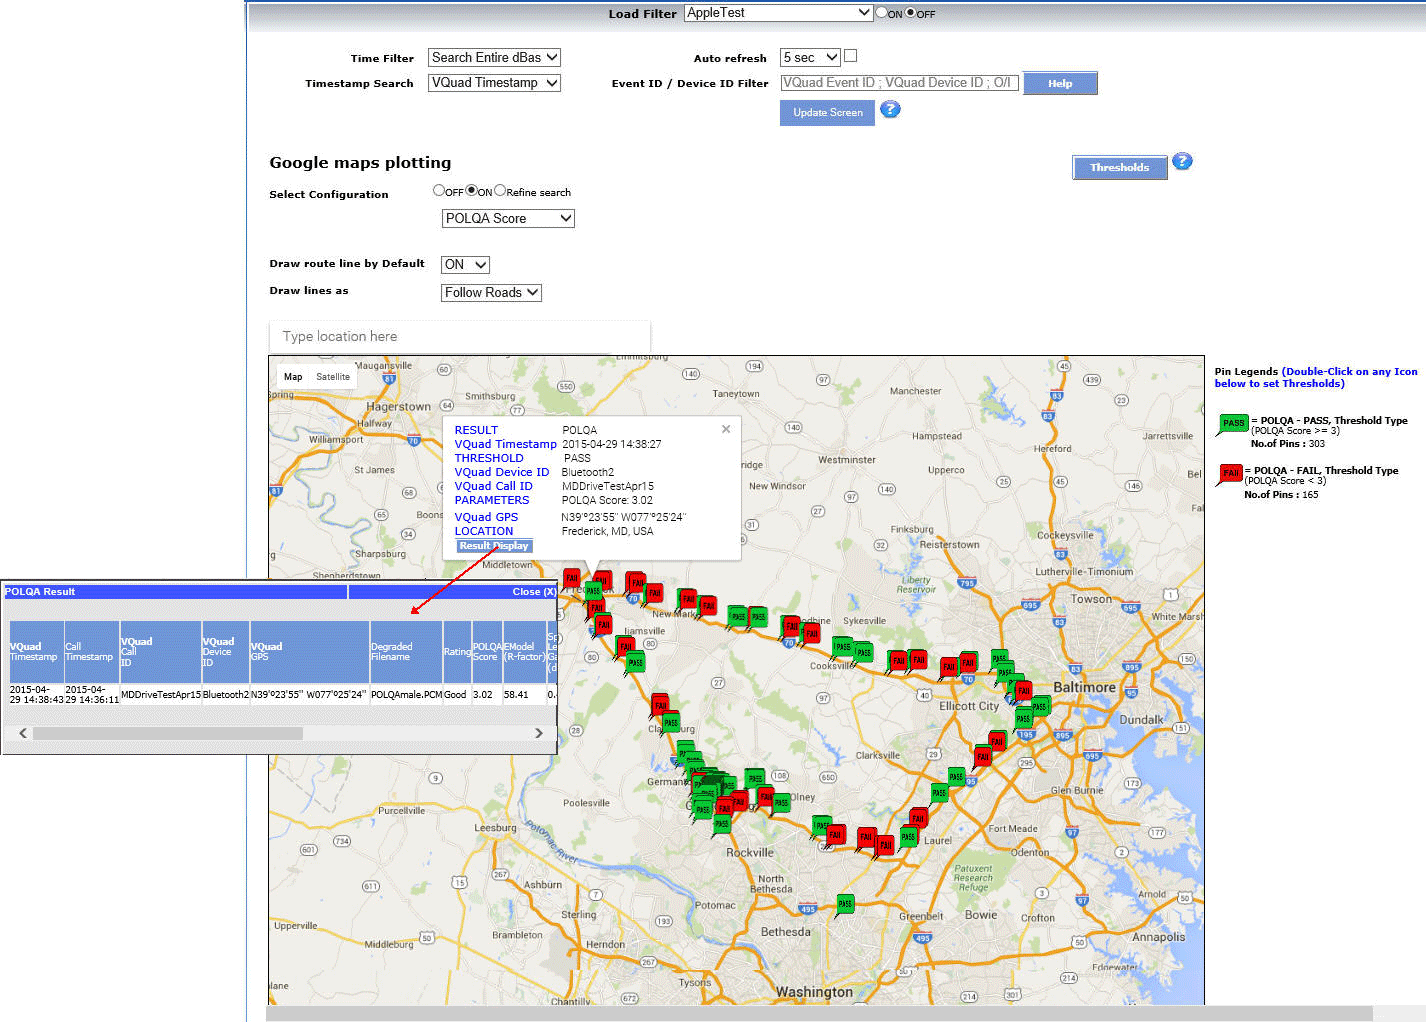This screenshot has height=1022, width=1426.
Task: Click the Help button
Action: (1060, 83)
